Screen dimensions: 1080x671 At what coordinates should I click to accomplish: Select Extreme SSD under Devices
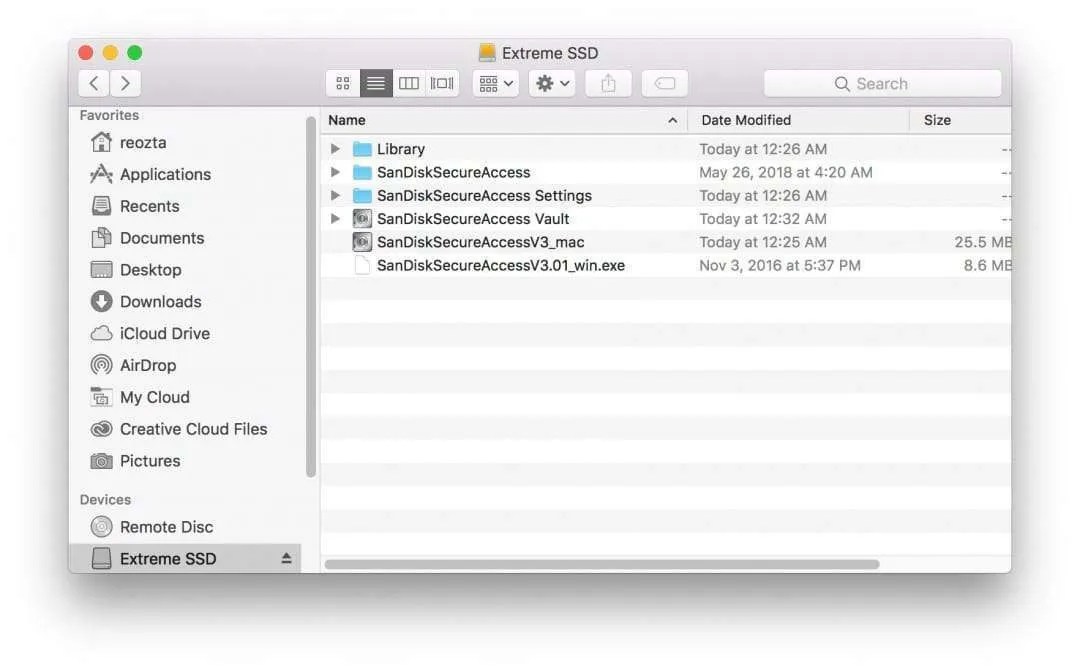(x=186, y=559)
